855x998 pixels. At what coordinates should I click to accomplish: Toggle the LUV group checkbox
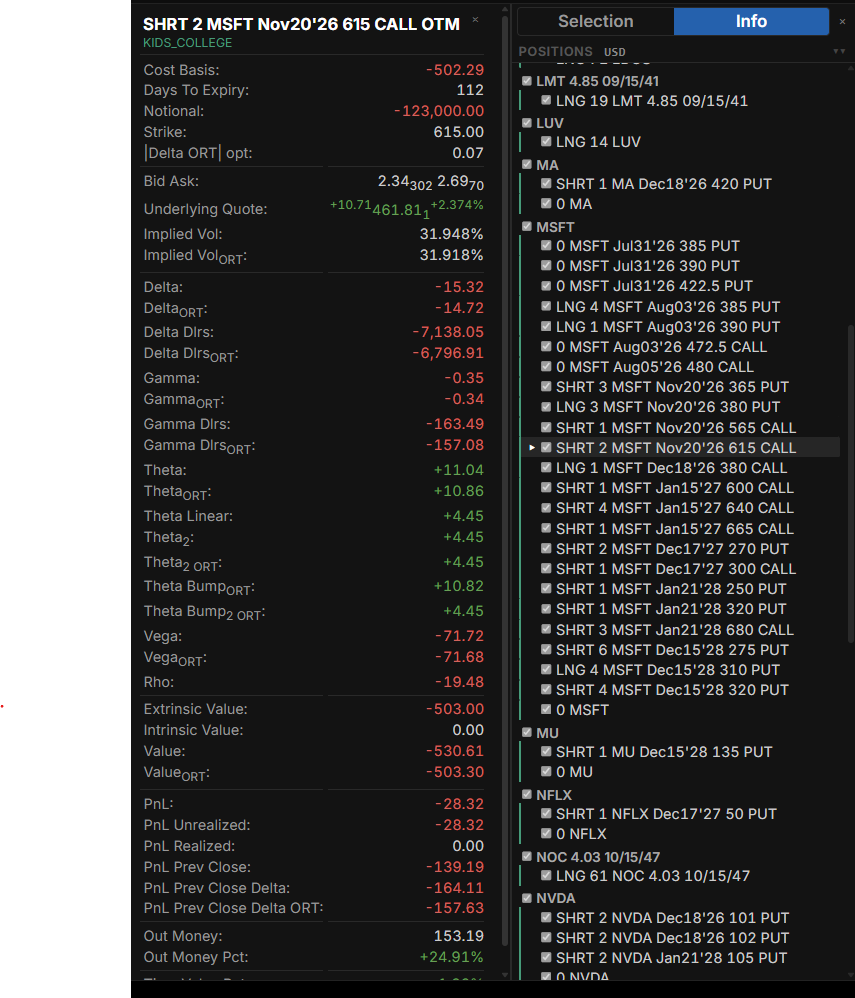526,123
